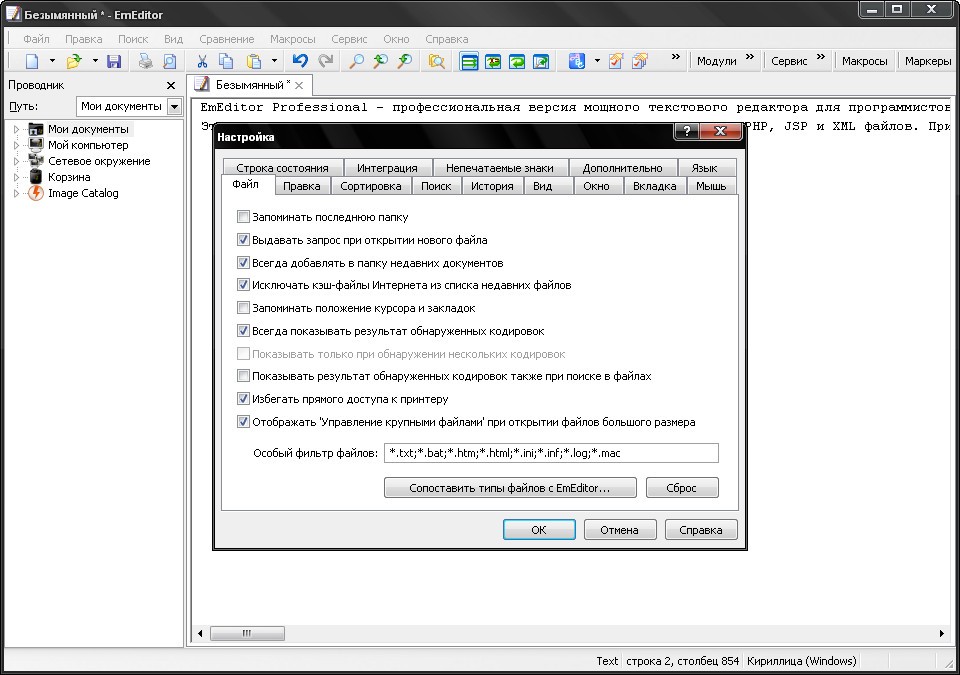Click the Отмена button
The width and height of the screenshot is (960, 675).
pyautogui.click(x=620, y=530)
